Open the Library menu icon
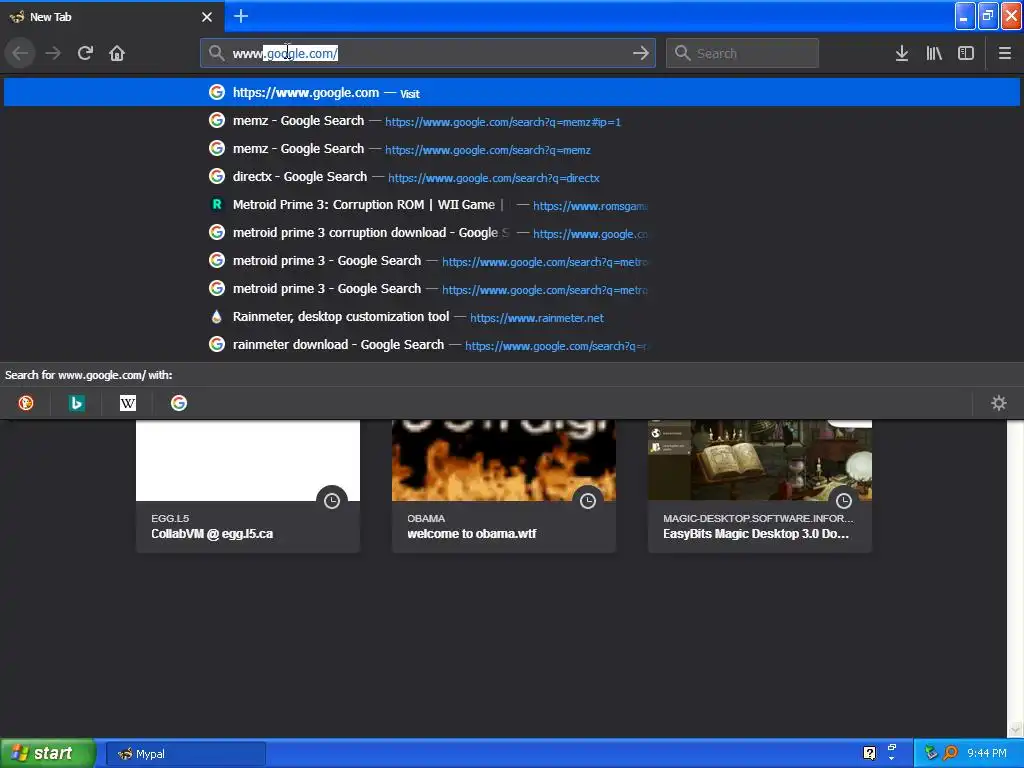1024x768 pixels. point(934,54)
